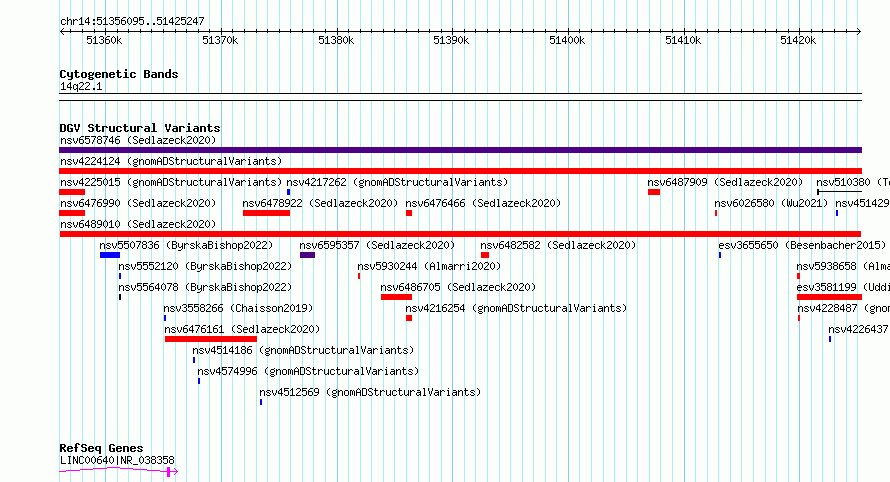Click the red bar under esv3581199
Screen dimensions: 890x482
829,297
